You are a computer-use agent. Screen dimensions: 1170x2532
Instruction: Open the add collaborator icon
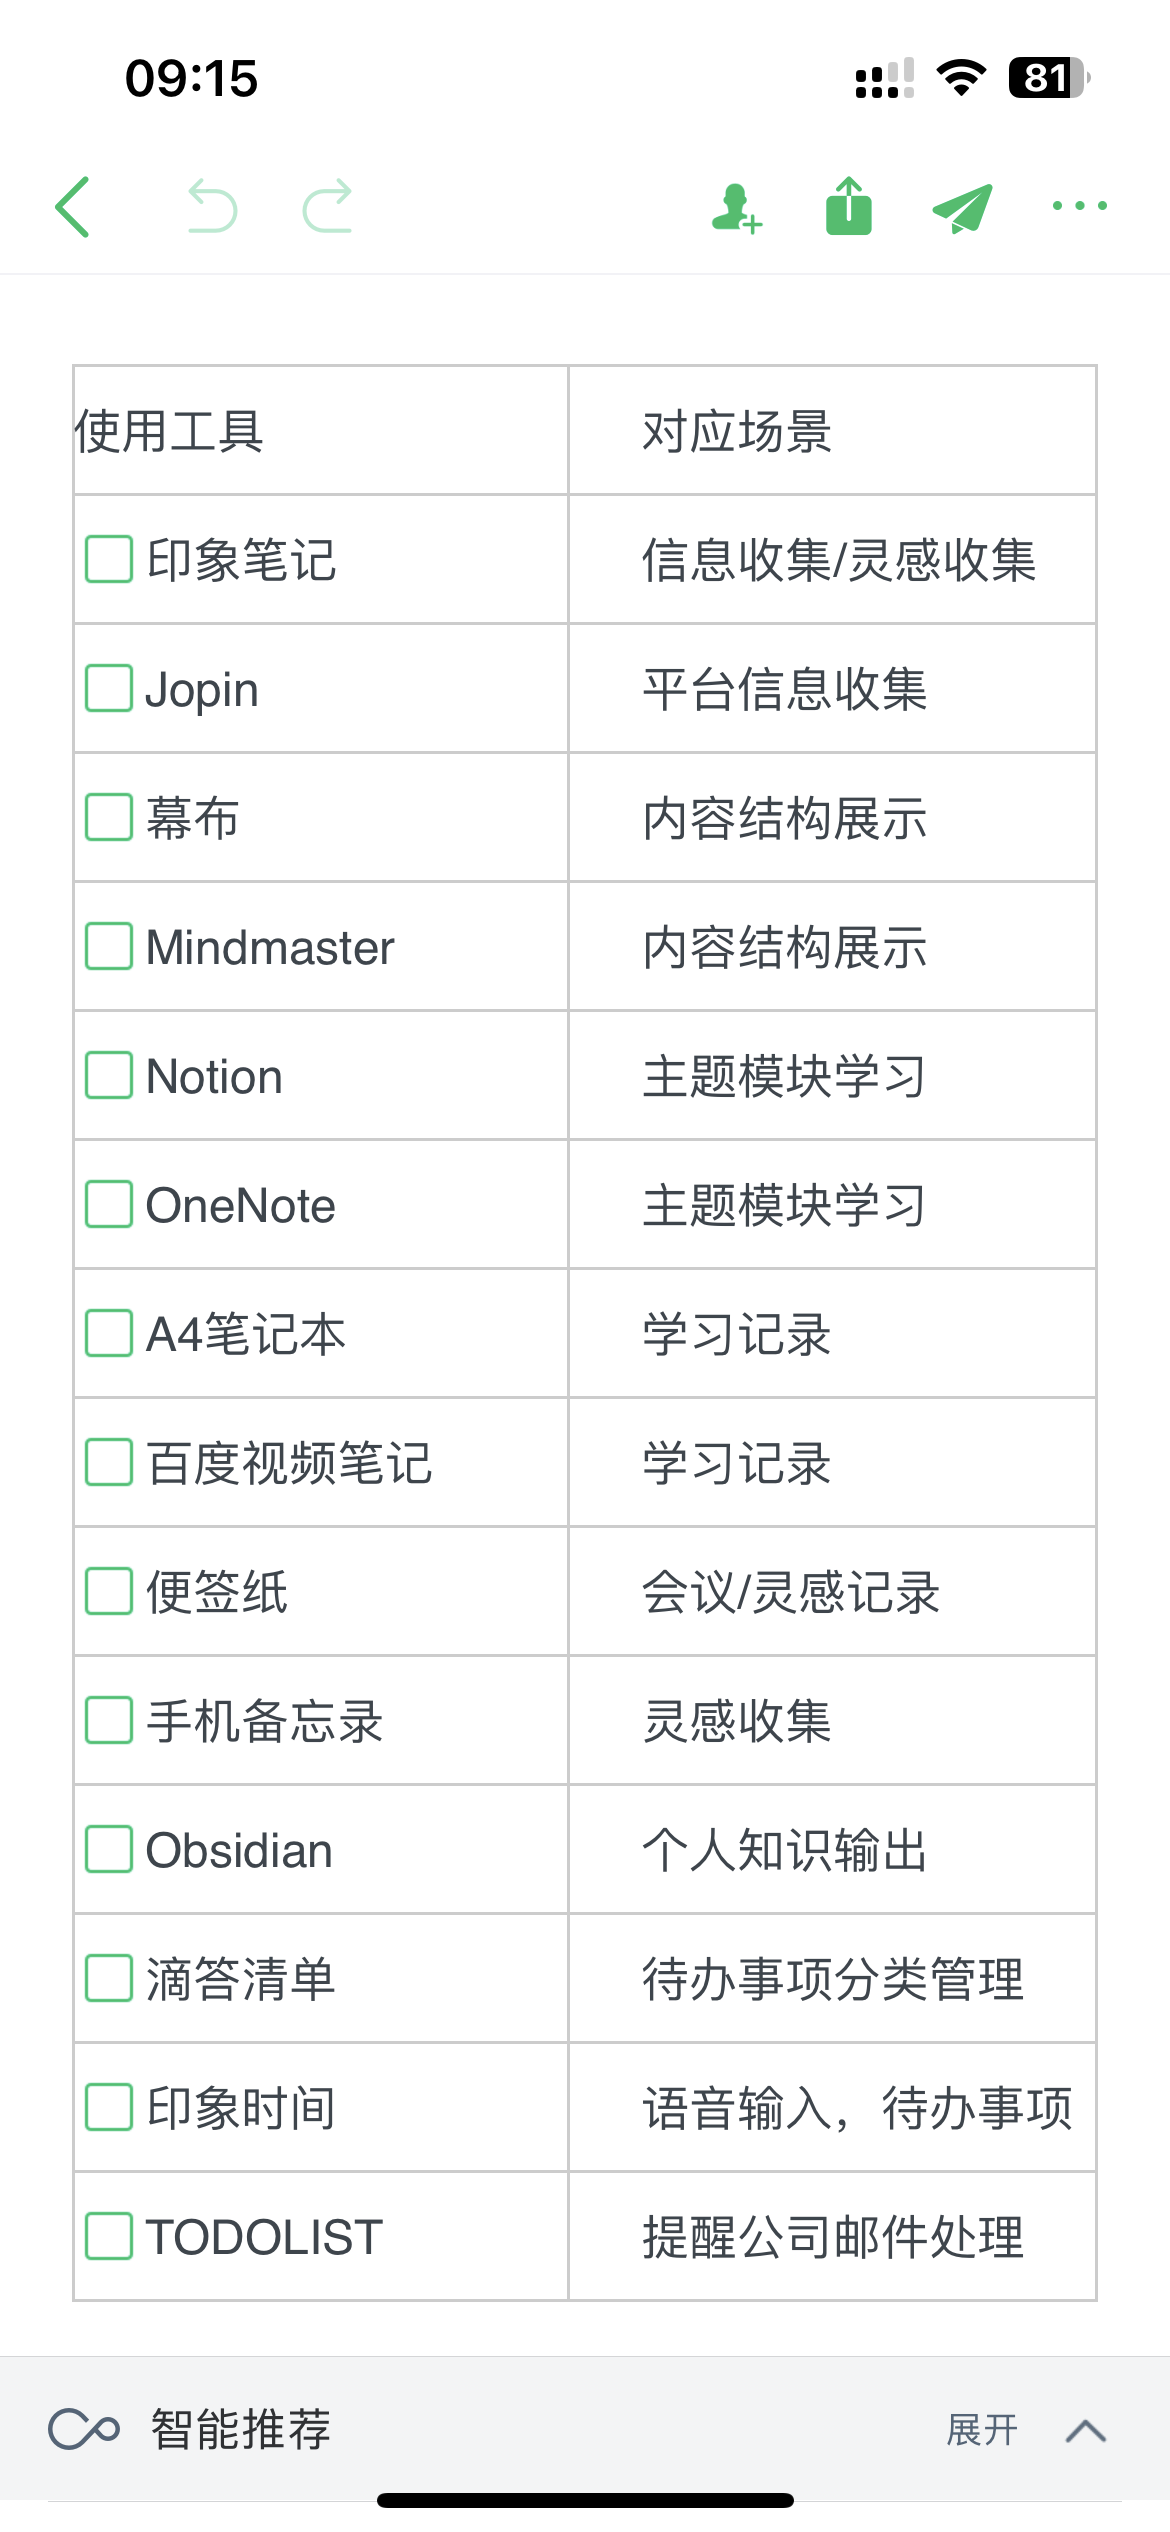pos(737,208)
